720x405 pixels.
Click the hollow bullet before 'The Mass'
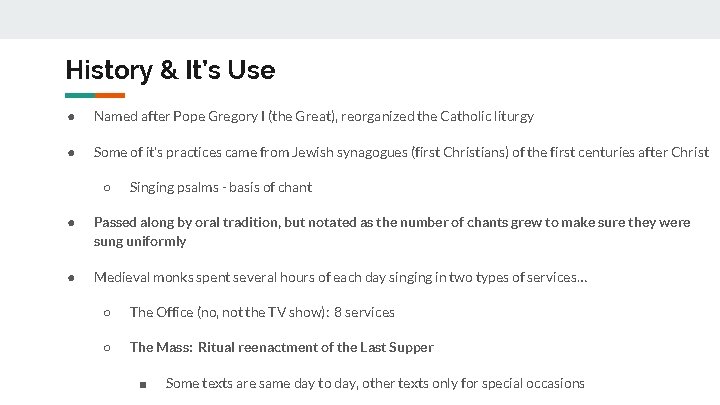click(107, 347)
